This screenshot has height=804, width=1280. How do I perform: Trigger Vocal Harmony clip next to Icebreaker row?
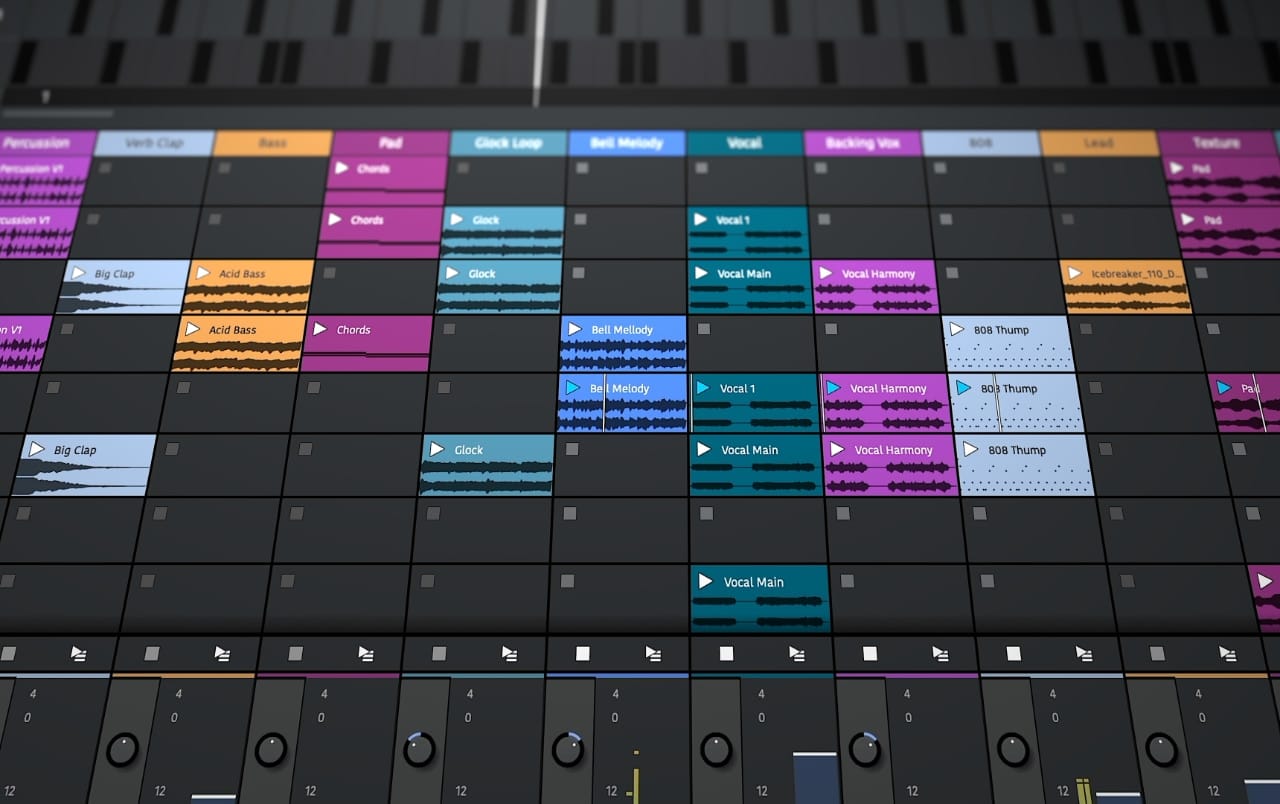pyautogui.click(x=826, y=273)
